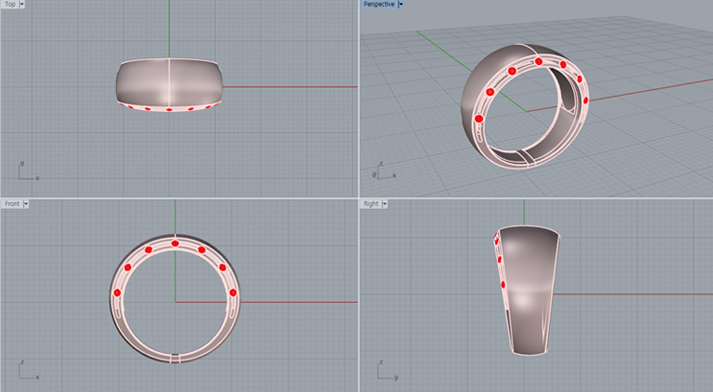Click the world axis icon in Top viewport
The height and width of the screenshot is (392, 713).
[x=28, y=171]
